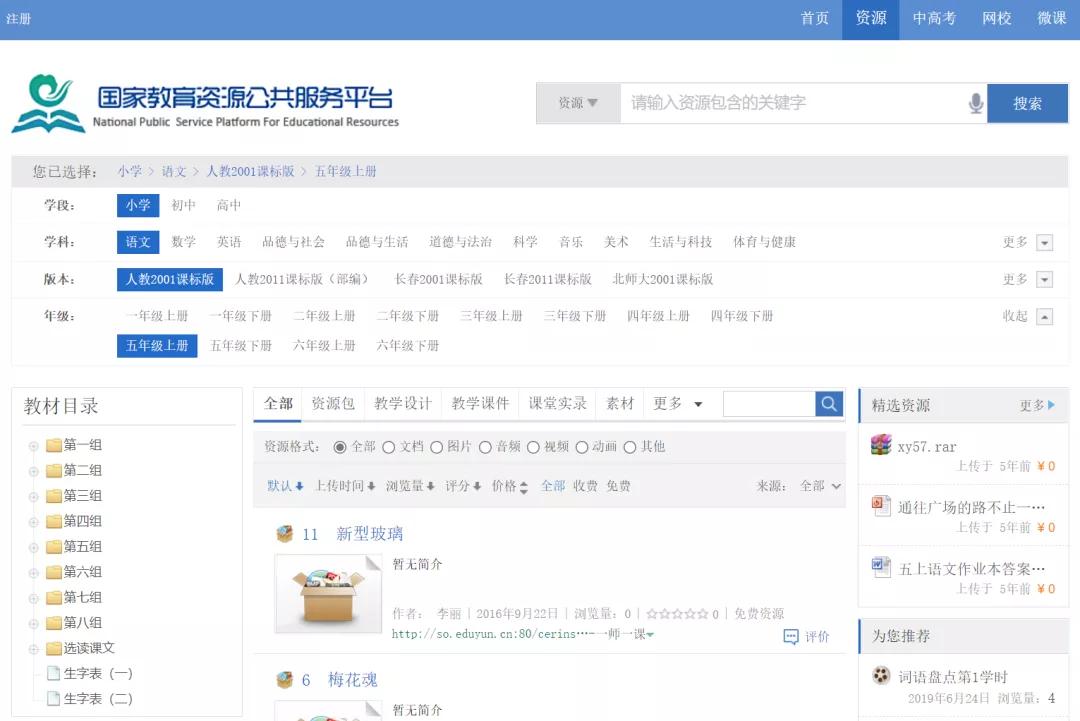
Task: Select the 文档 resource format radio button
Action: [388, 446]
